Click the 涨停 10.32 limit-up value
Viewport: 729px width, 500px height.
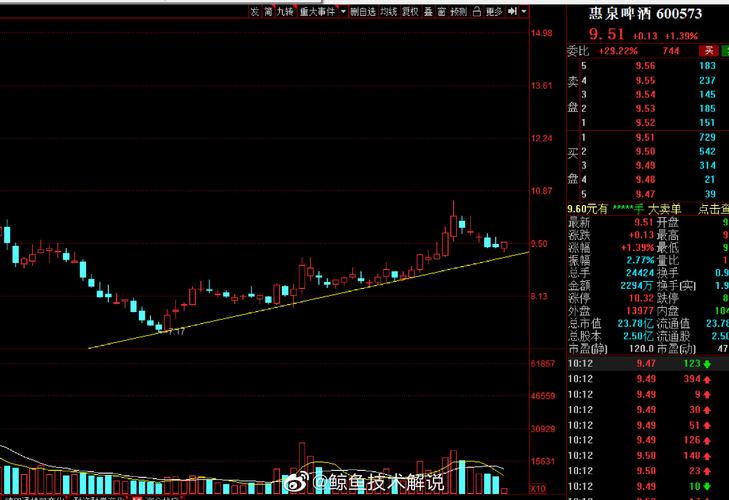pyautogui.click(x=642, y=298)
